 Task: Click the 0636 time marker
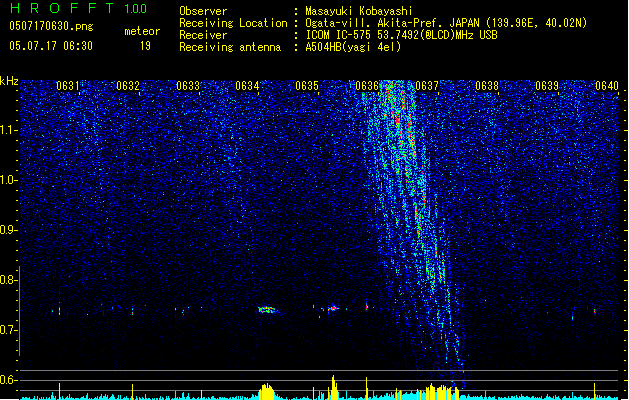(367, 86)
